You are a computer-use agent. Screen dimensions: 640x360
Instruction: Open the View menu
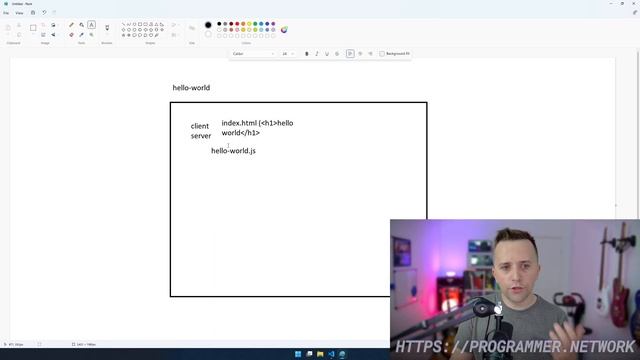19,13
